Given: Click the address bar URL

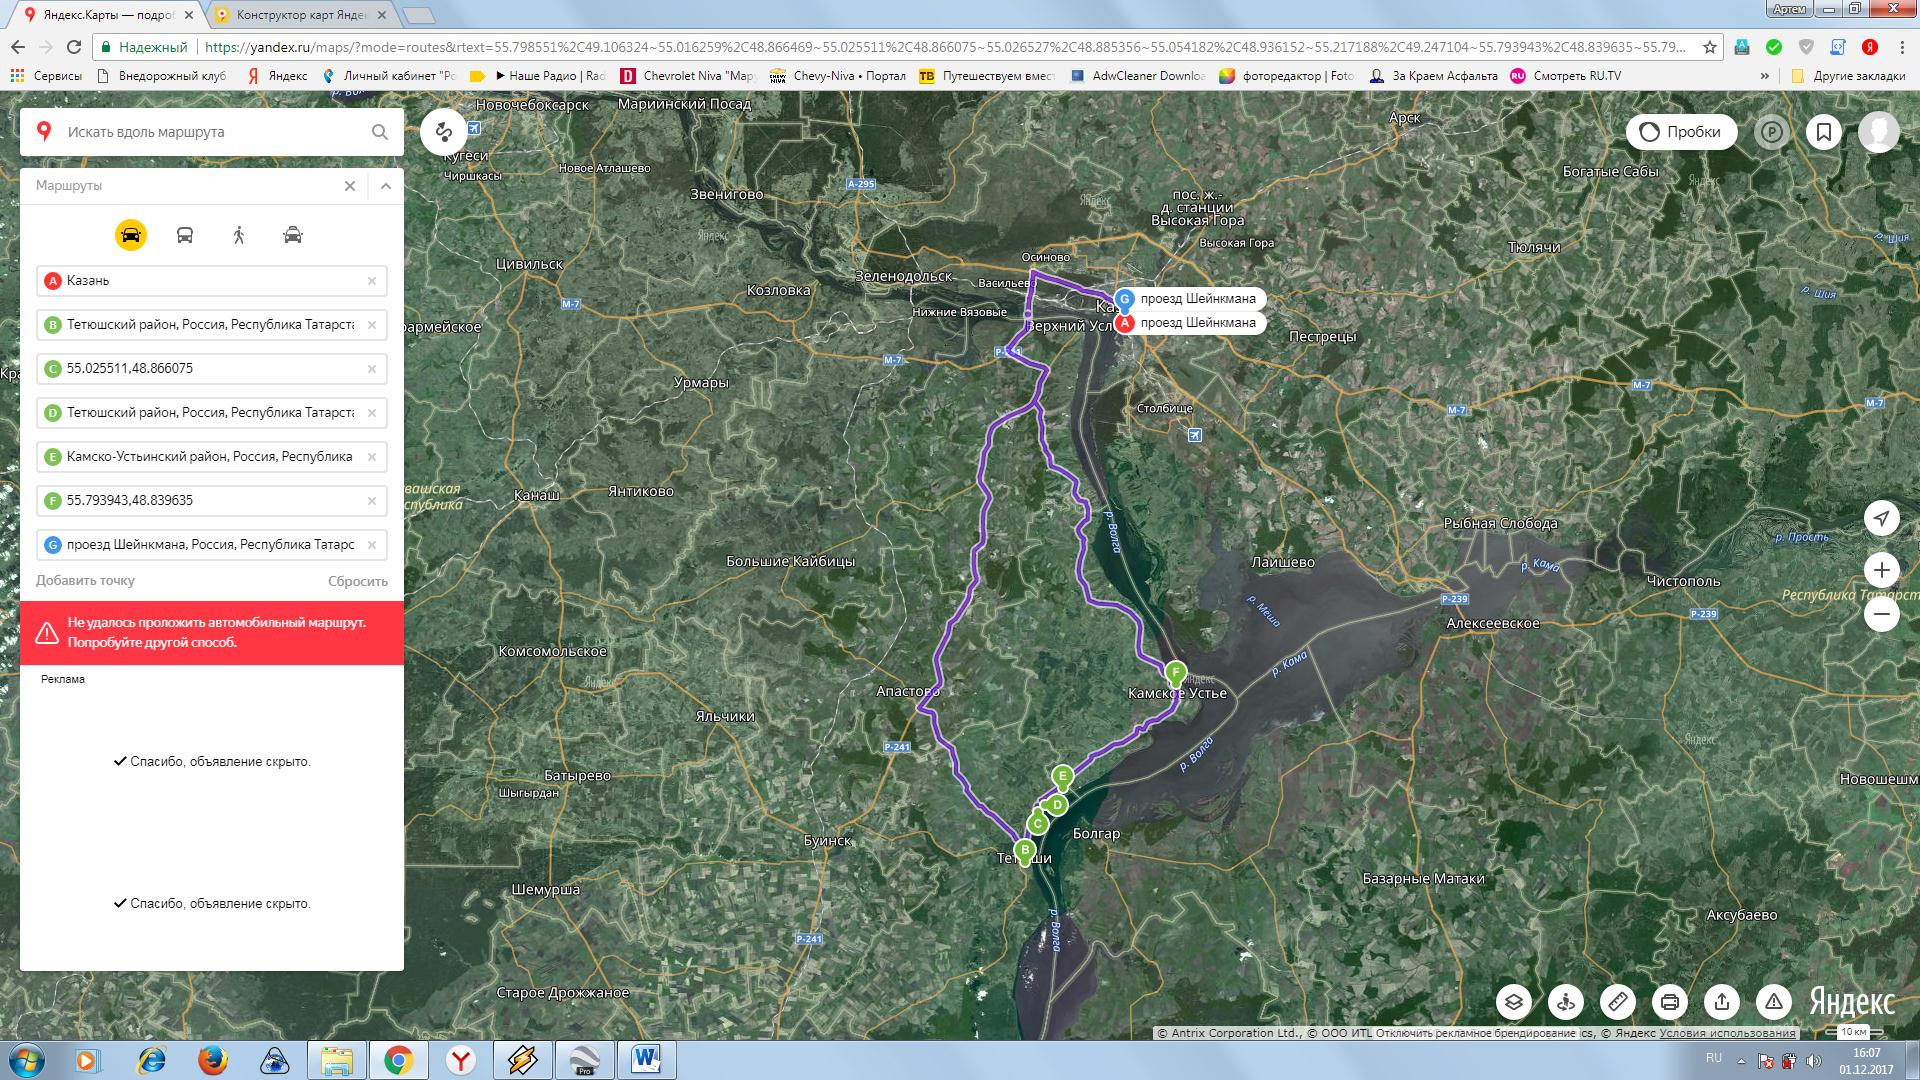Looking at the screenshot, I should (945, 47).
